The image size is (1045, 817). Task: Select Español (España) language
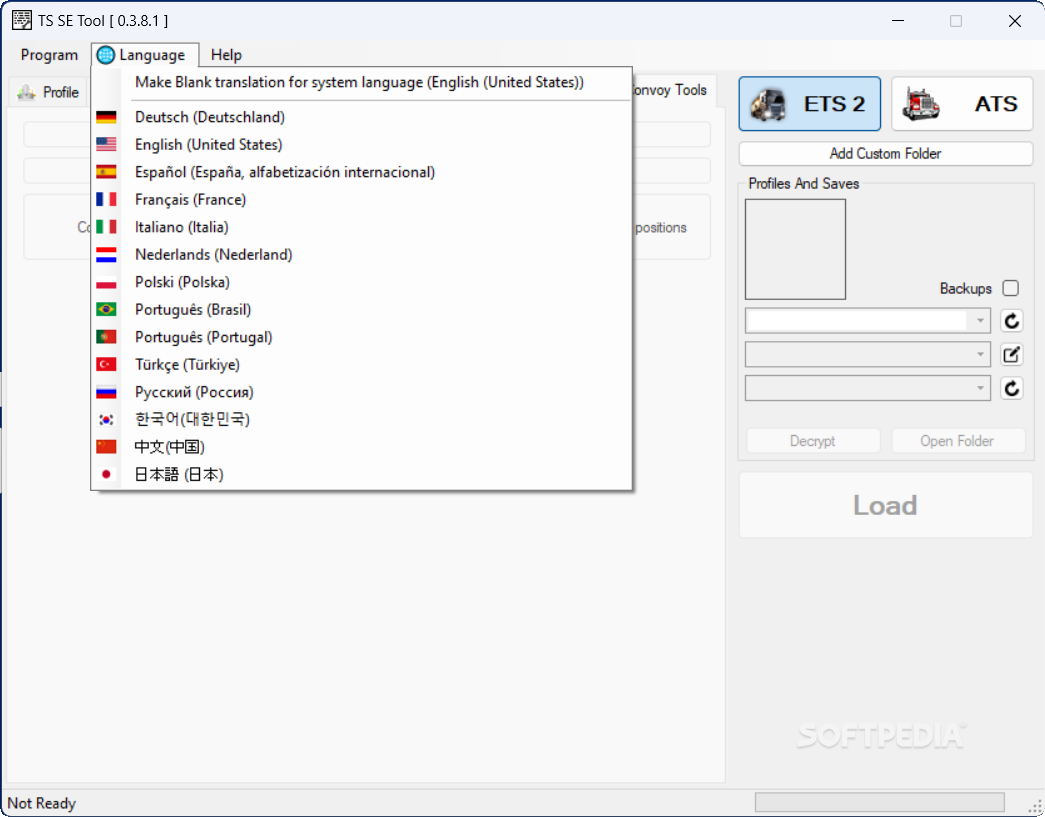(361, 172)
